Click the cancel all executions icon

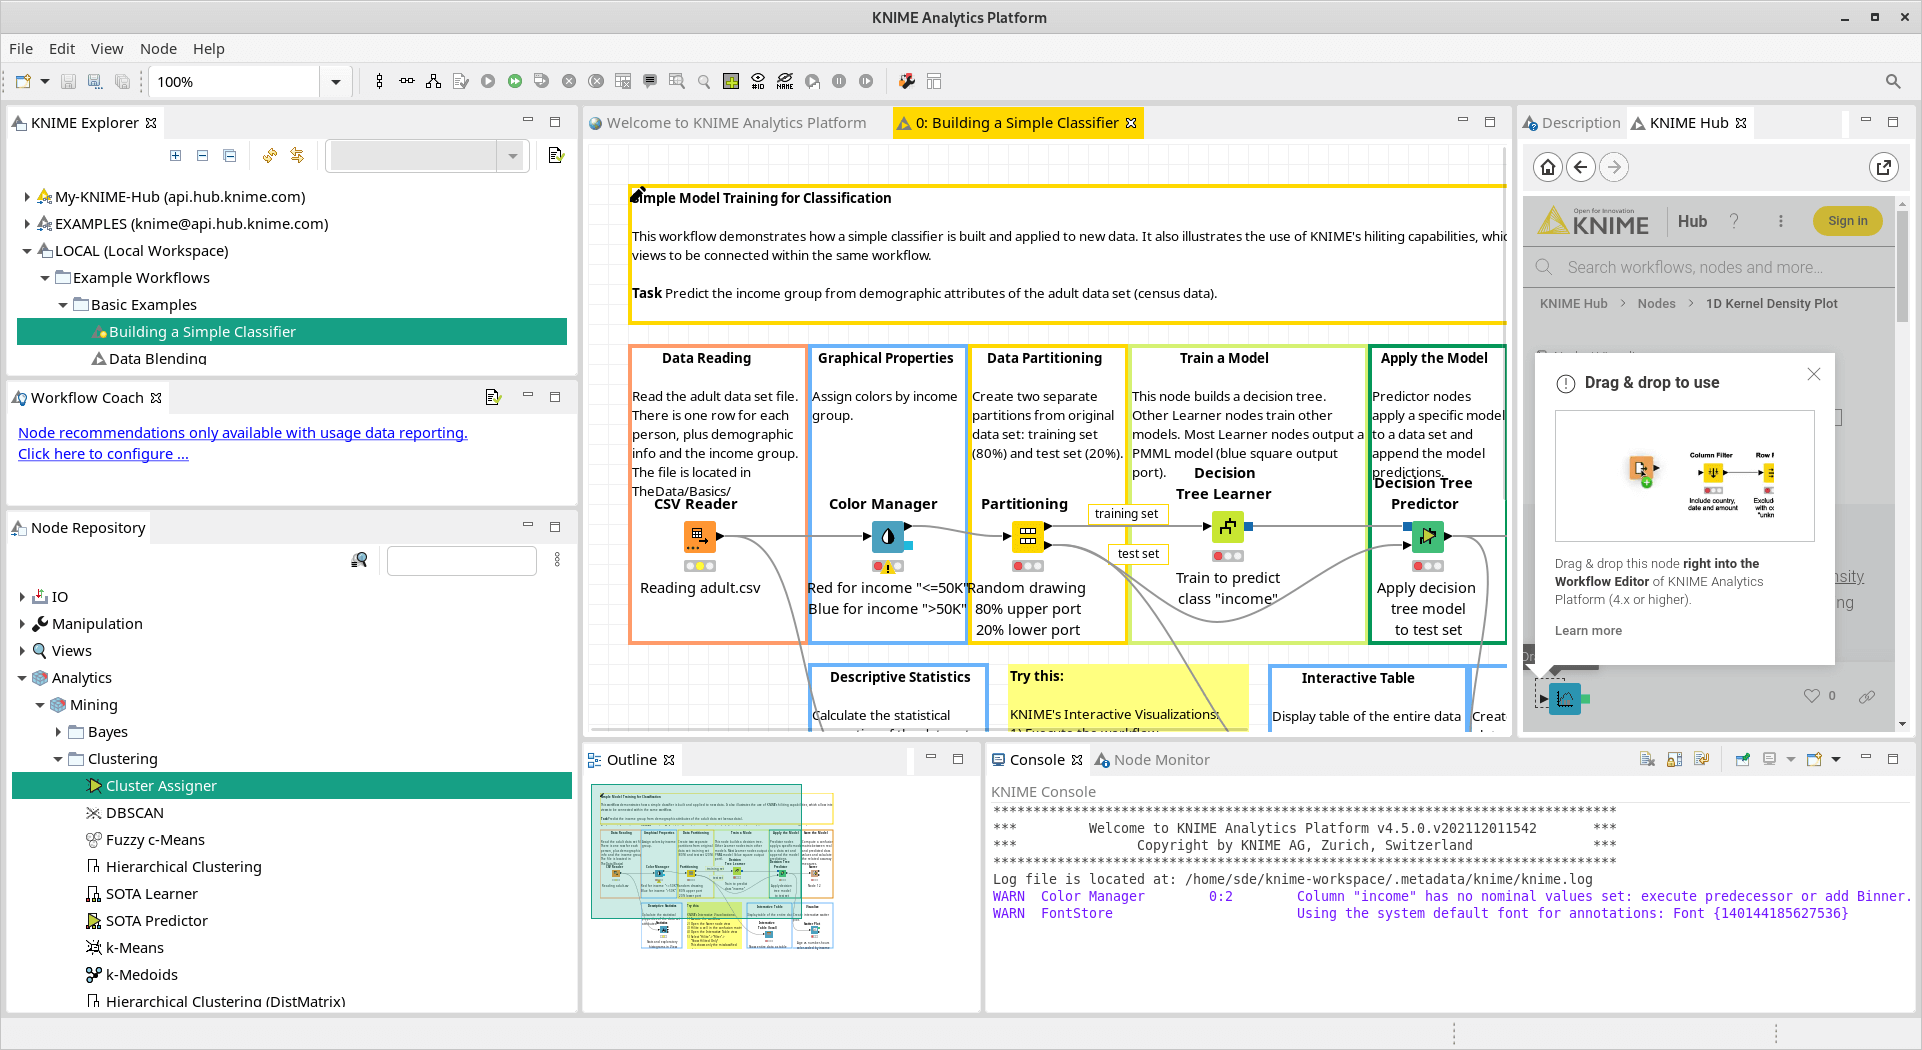point(596,82)
